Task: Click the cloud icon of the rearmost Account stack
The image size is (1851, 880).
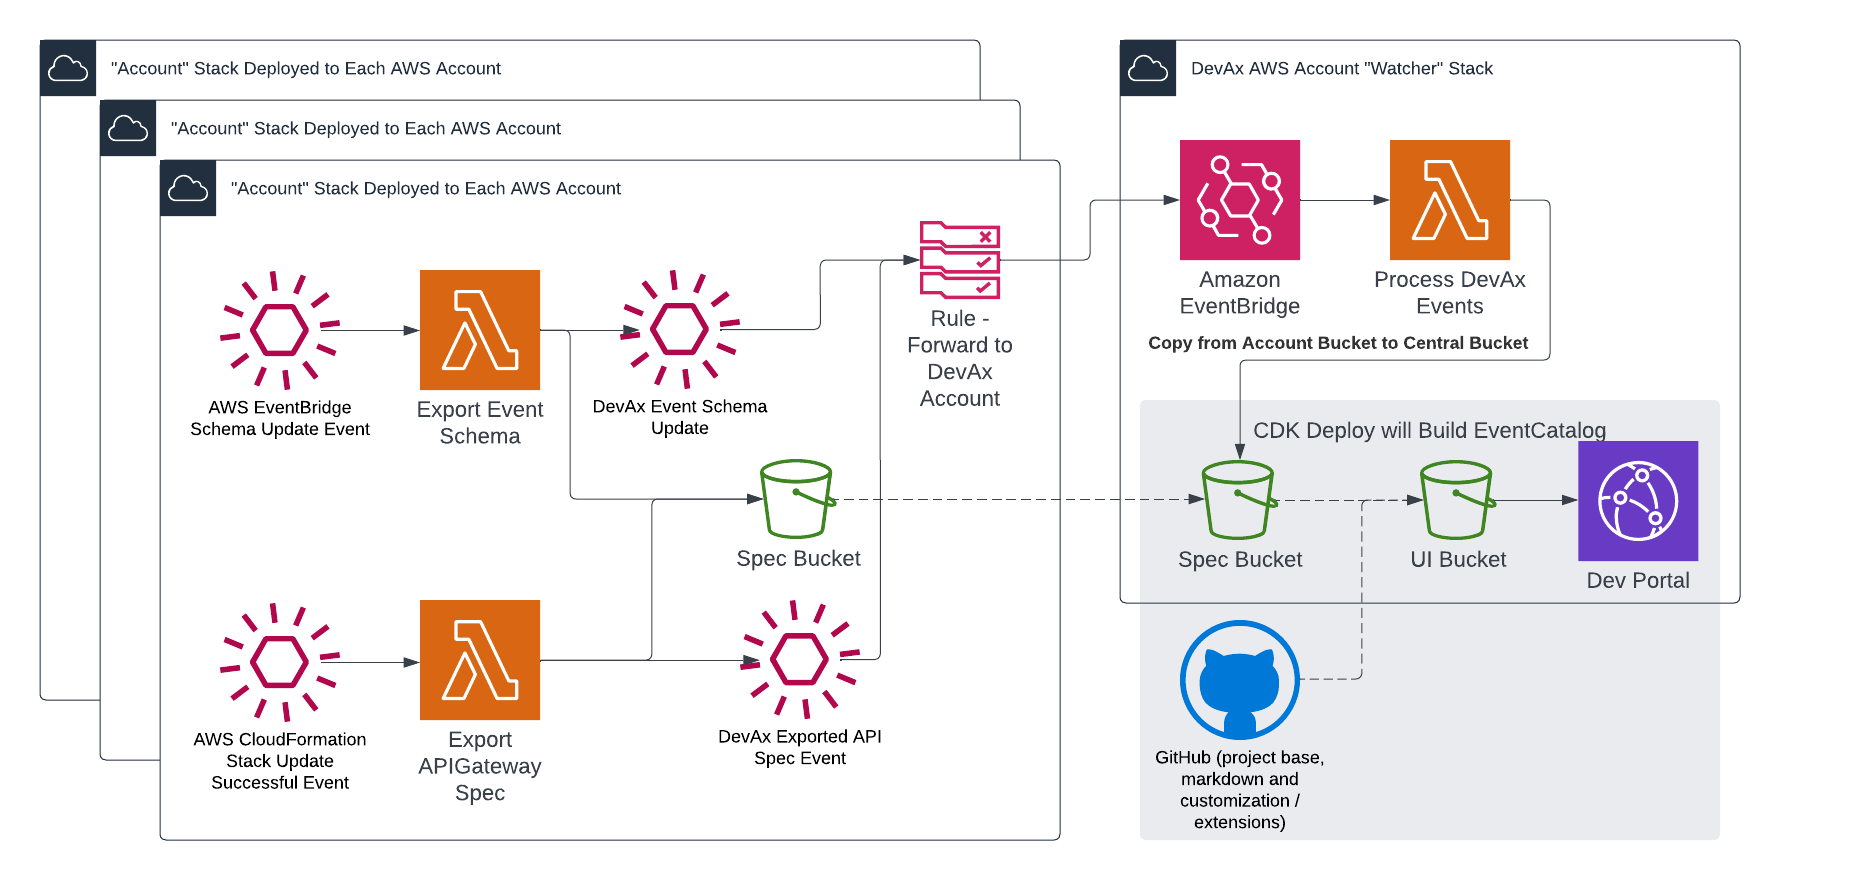Action: (68, 68)
